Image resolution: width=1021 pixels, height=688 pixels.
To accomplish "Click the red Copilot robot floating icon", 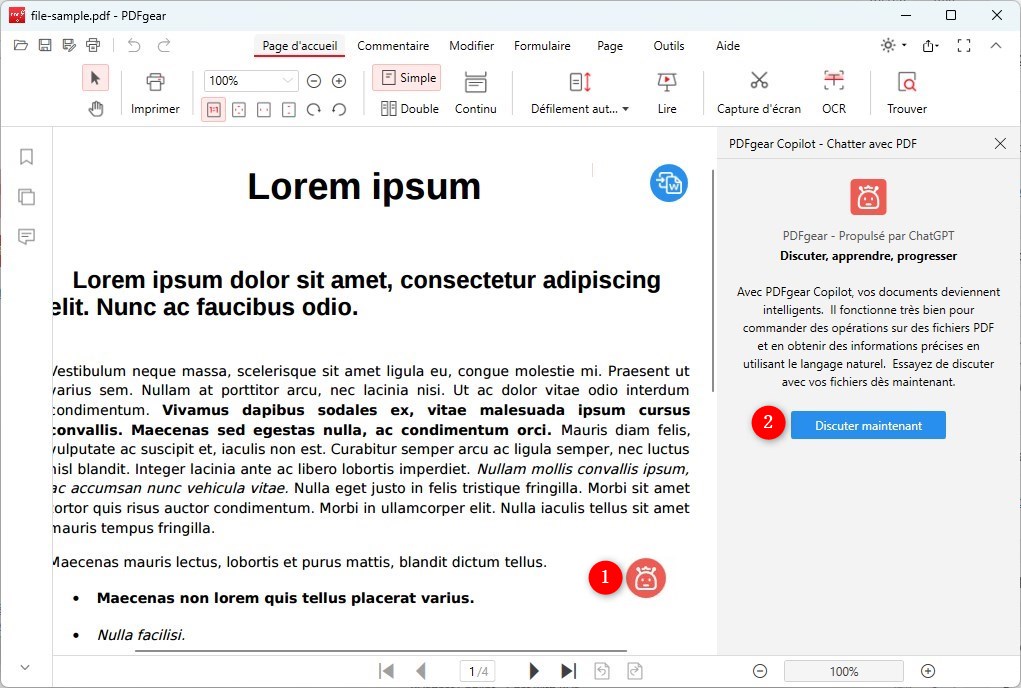I will [x=646, y=578].
